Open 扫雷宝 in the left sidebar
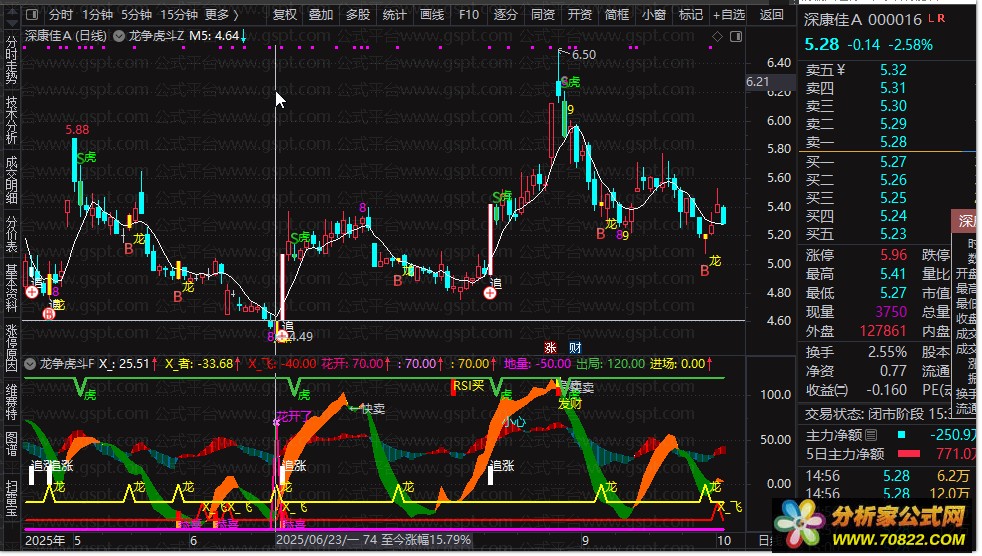 (11, 498)
